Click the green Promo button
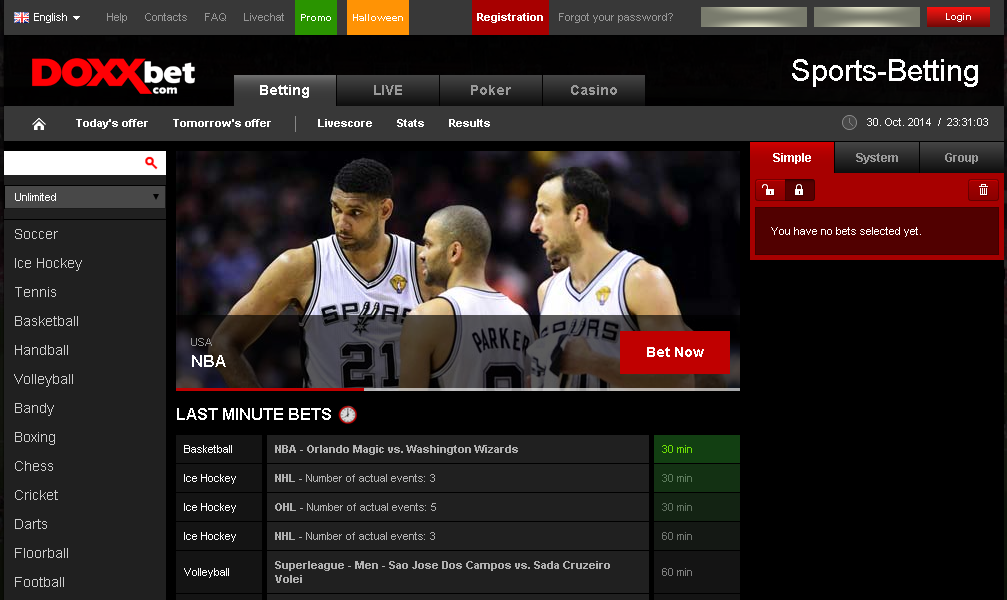The width and height of the screenshot is (1007, 600). click(x=316, y=17)
